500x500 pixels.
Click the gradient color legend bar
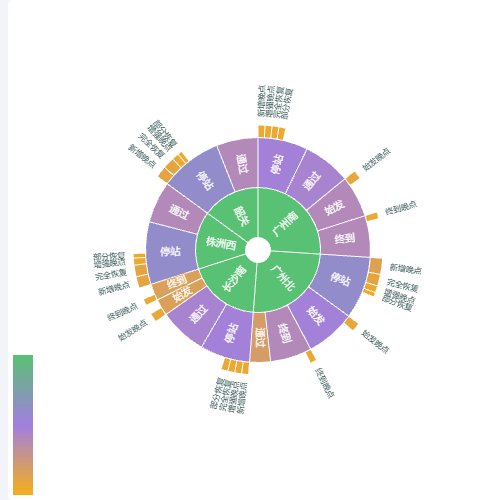click(23, 425)
